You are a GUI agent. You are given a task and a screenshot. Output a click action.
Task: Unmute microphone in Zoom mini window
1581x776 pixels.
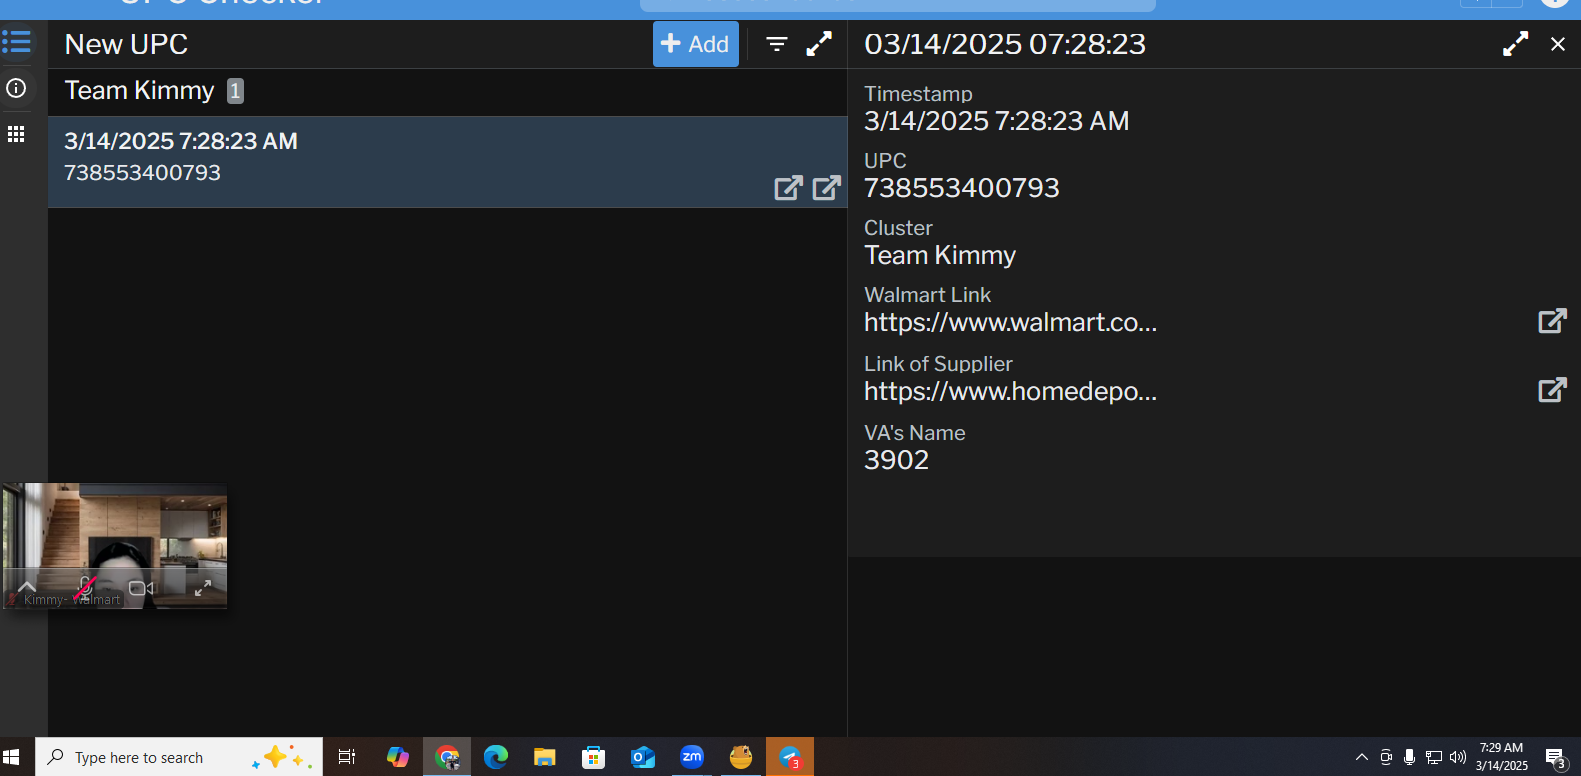[85, 588]
